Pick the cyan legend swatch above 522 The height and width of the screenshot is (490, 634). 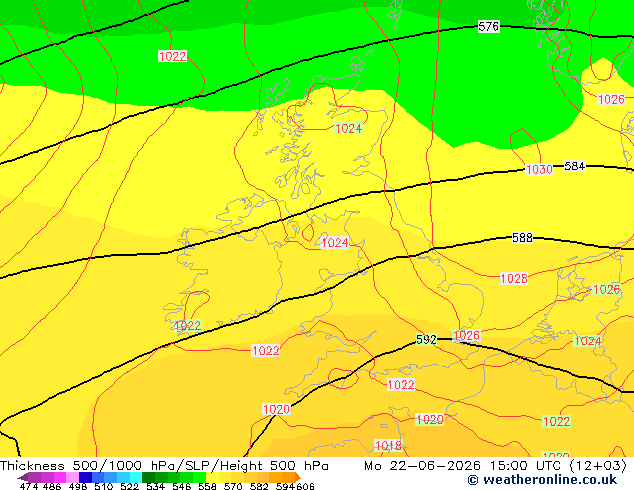136,477
